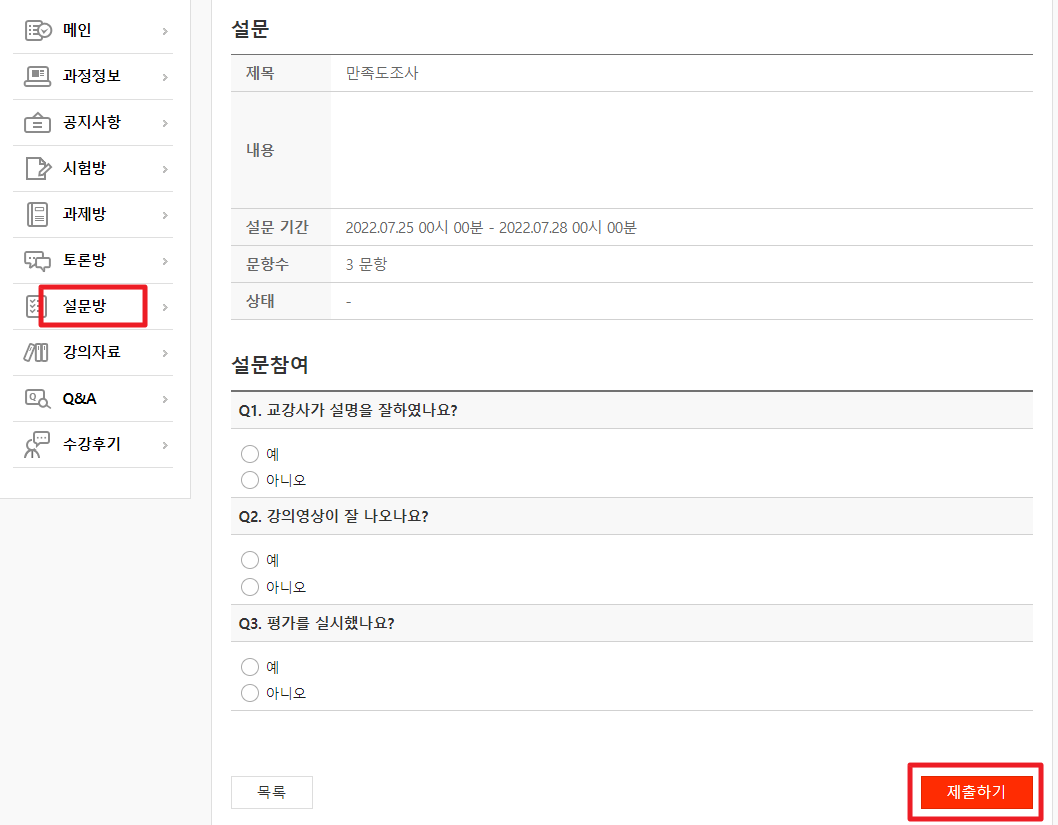Image resolution: width=1058 pixels, height=825 pixels.
Task: Open the 설문방 menu item
Action: pyautogui.click(x=84, y=307)
